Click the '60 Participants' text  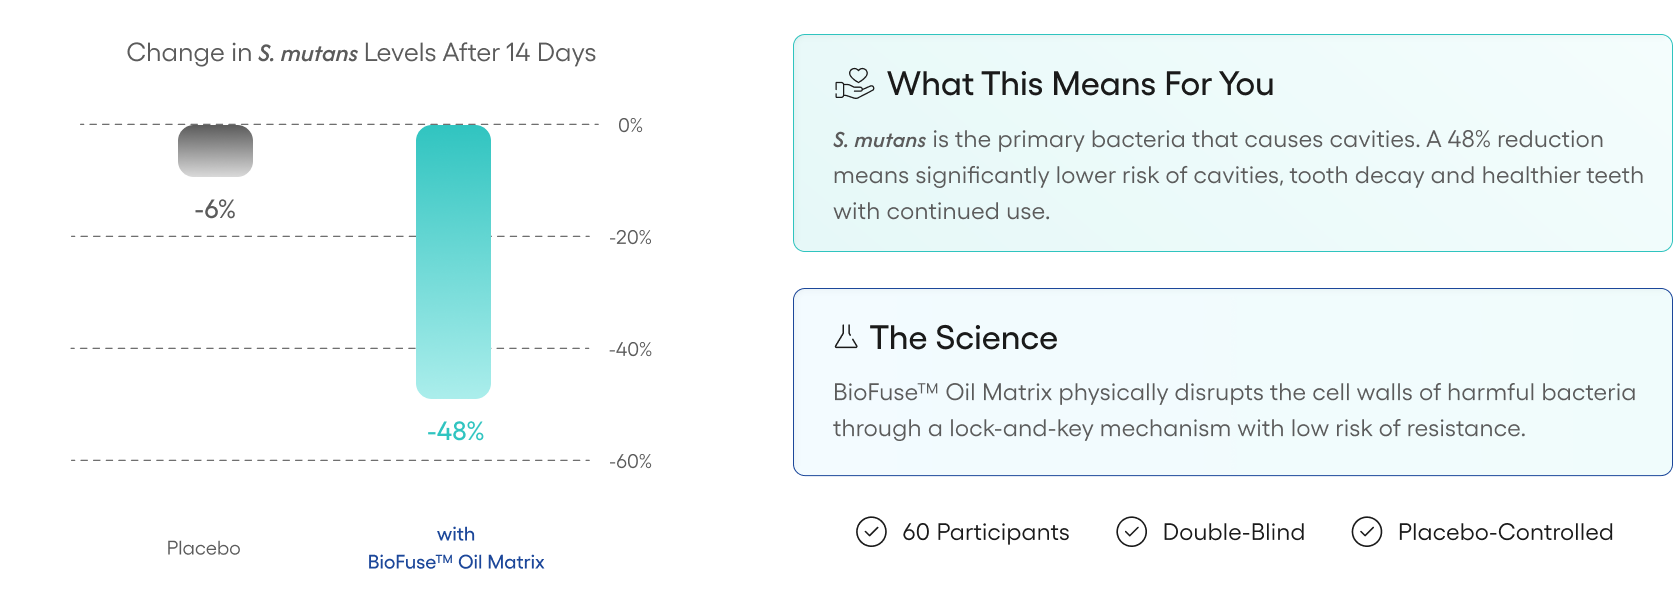point(985,532)
